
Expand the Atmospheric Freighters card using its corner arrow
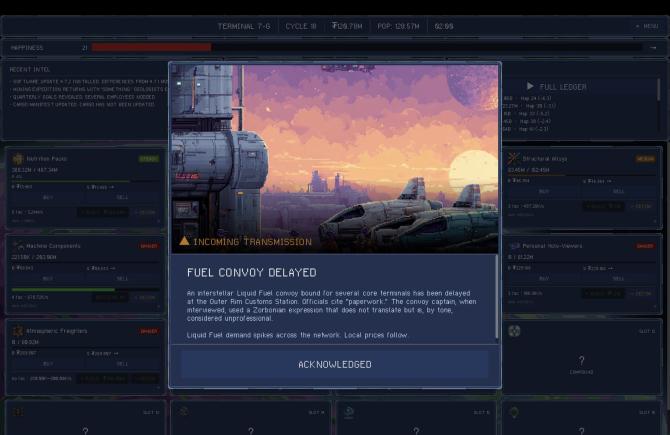point(159,388)
